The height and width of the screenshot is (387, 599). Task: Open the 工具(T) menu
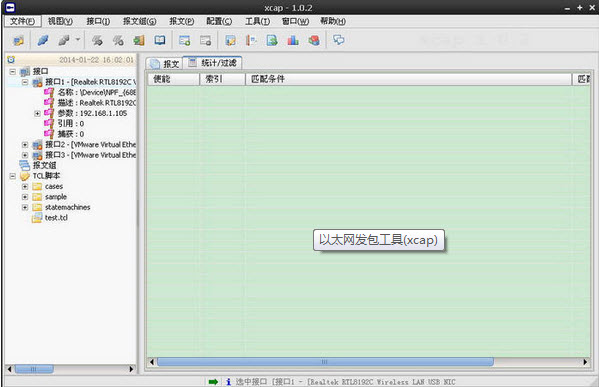(x=257, y=21)
